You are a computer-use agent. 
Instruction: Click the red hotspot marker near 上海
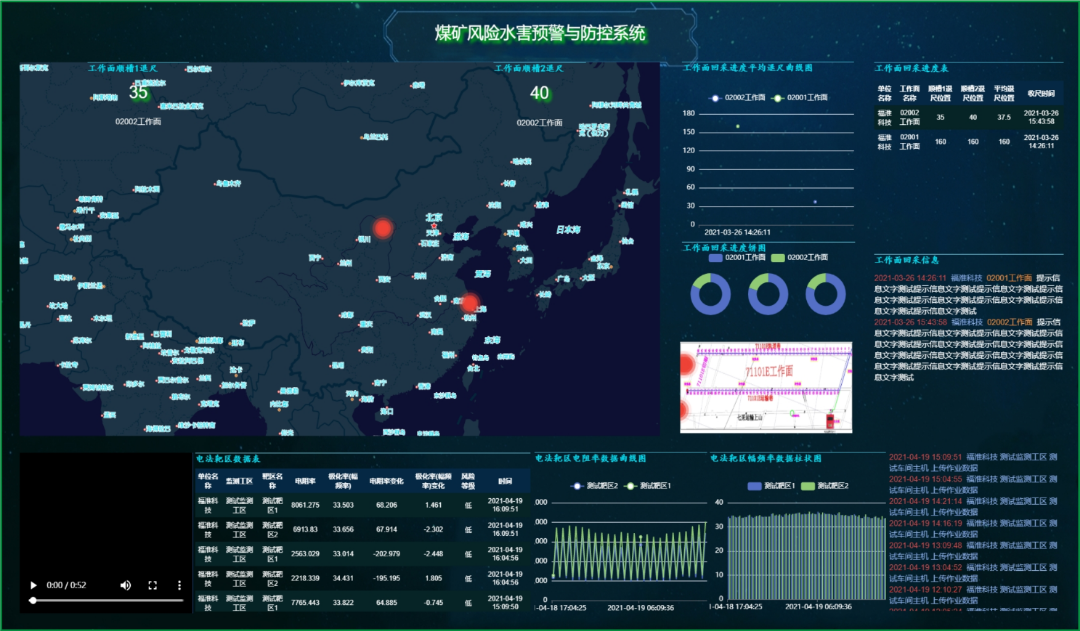coord(470,302)
